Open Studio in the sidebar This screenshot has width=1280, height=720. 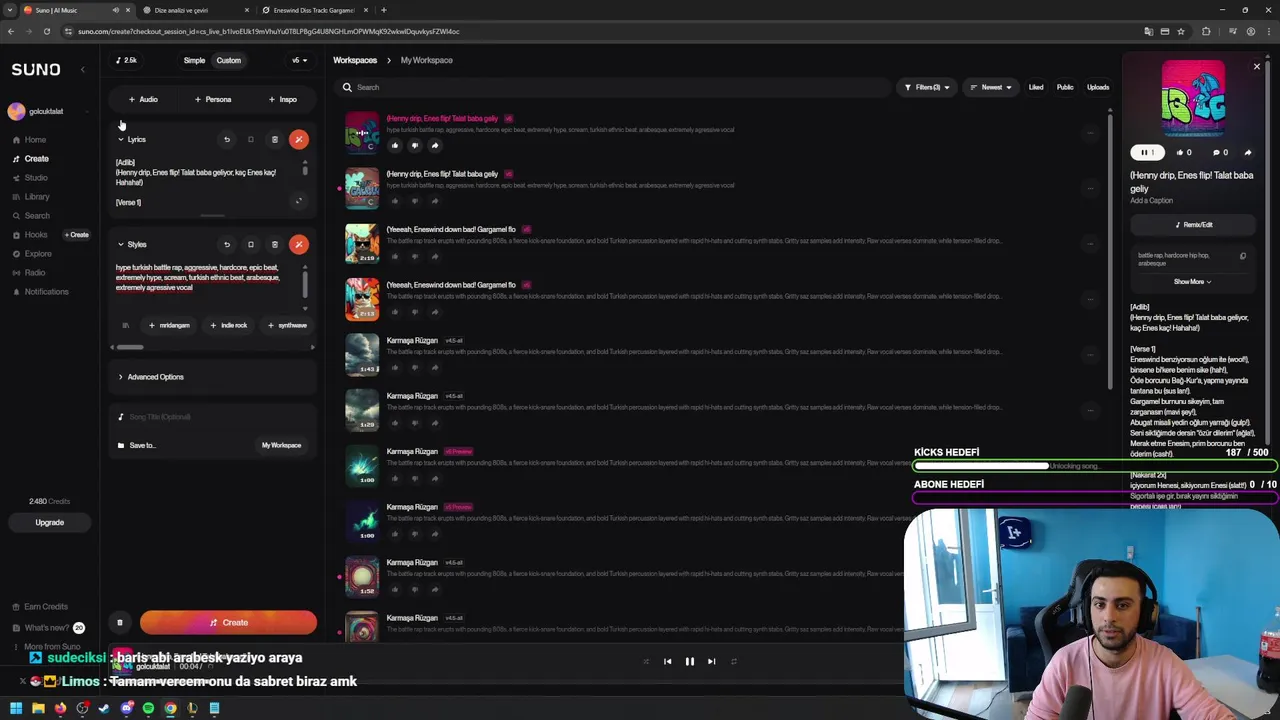(x=36, y=178)
